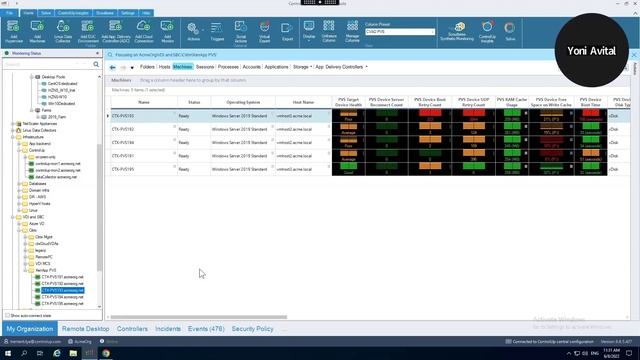
Task: Open the Storage view dropdown
Action: pyautogui.click(x=302, y=67)
